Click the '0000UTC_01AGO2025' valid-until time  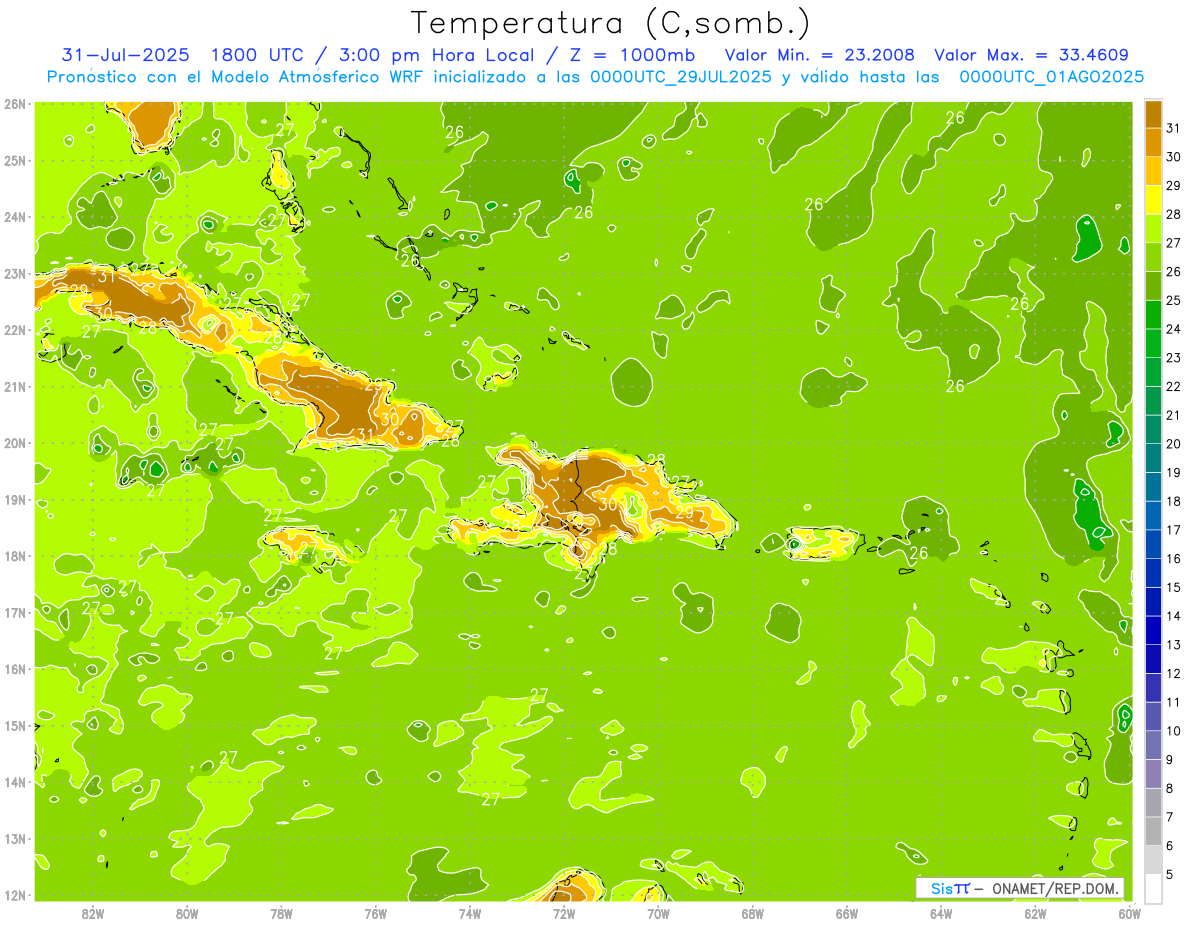[1052, 77]
